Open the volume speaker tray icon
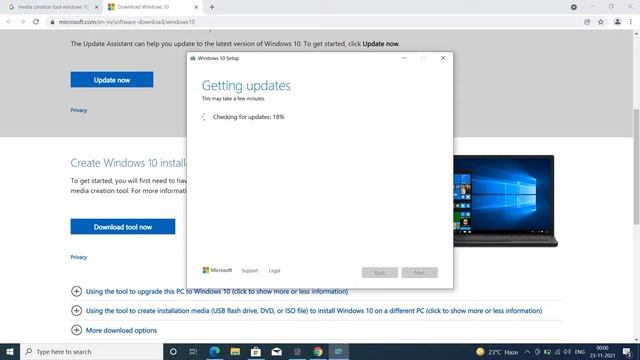Image resolution: width=640 pixels, height=360 pixels. point(567,352)
